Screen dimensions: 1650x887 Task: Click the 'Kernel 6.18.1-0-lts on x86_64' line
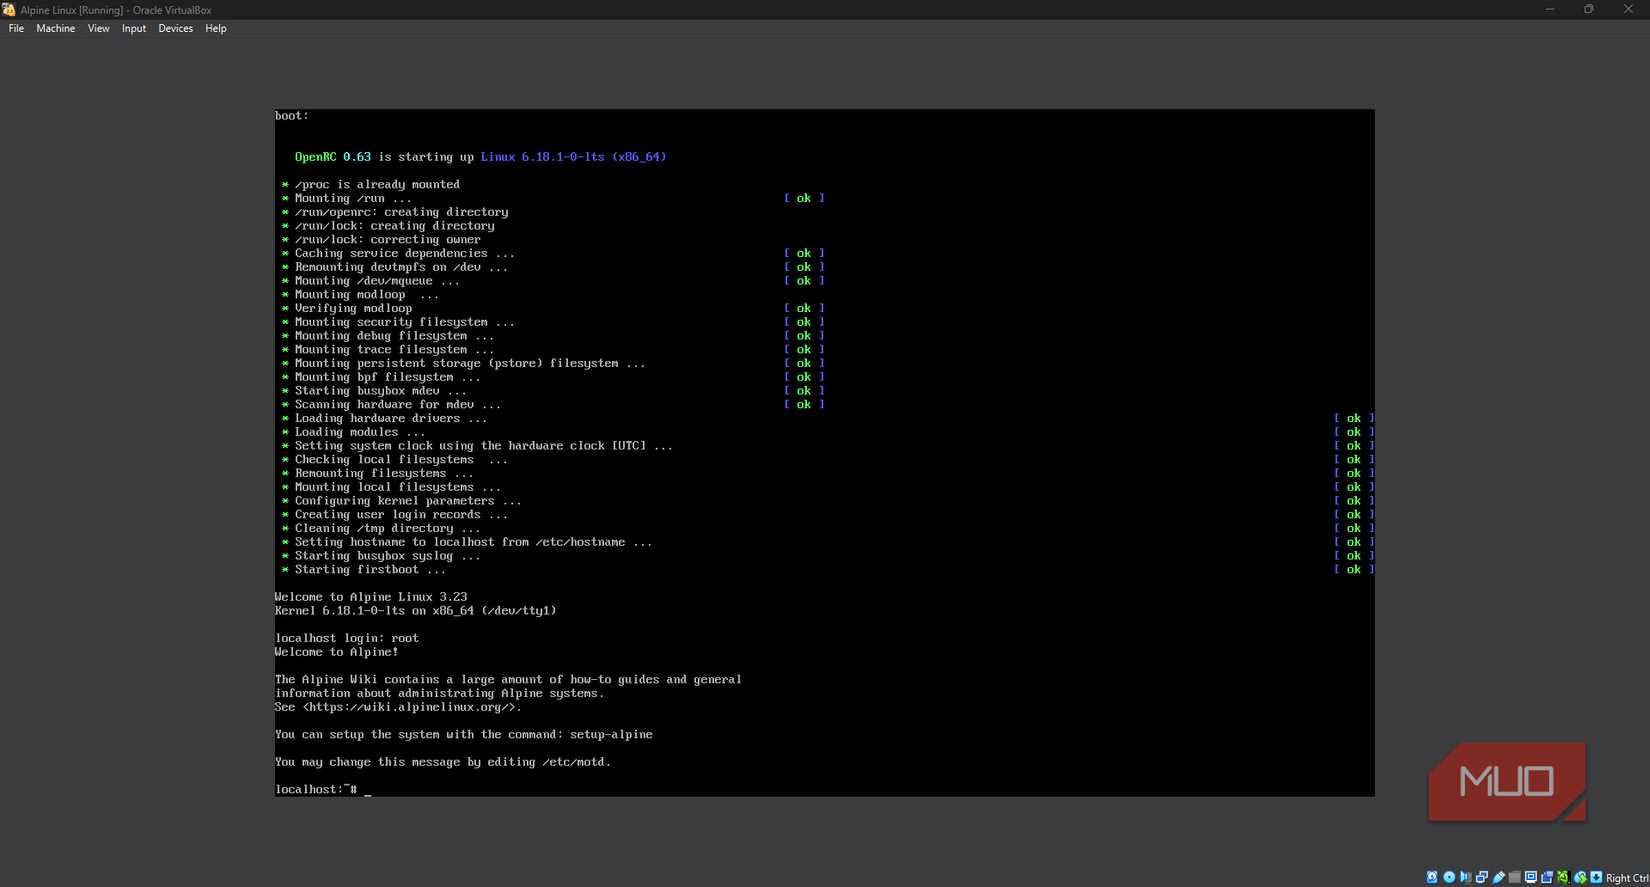point(416,611)
